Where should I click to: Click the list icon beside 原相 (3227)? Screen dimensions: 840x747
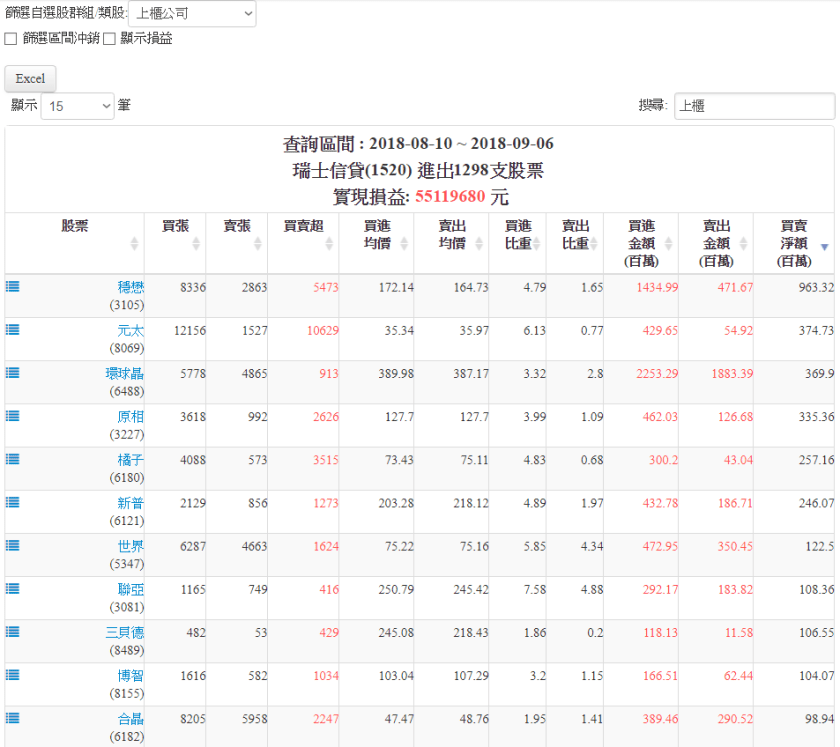click(x=13, y=415)
